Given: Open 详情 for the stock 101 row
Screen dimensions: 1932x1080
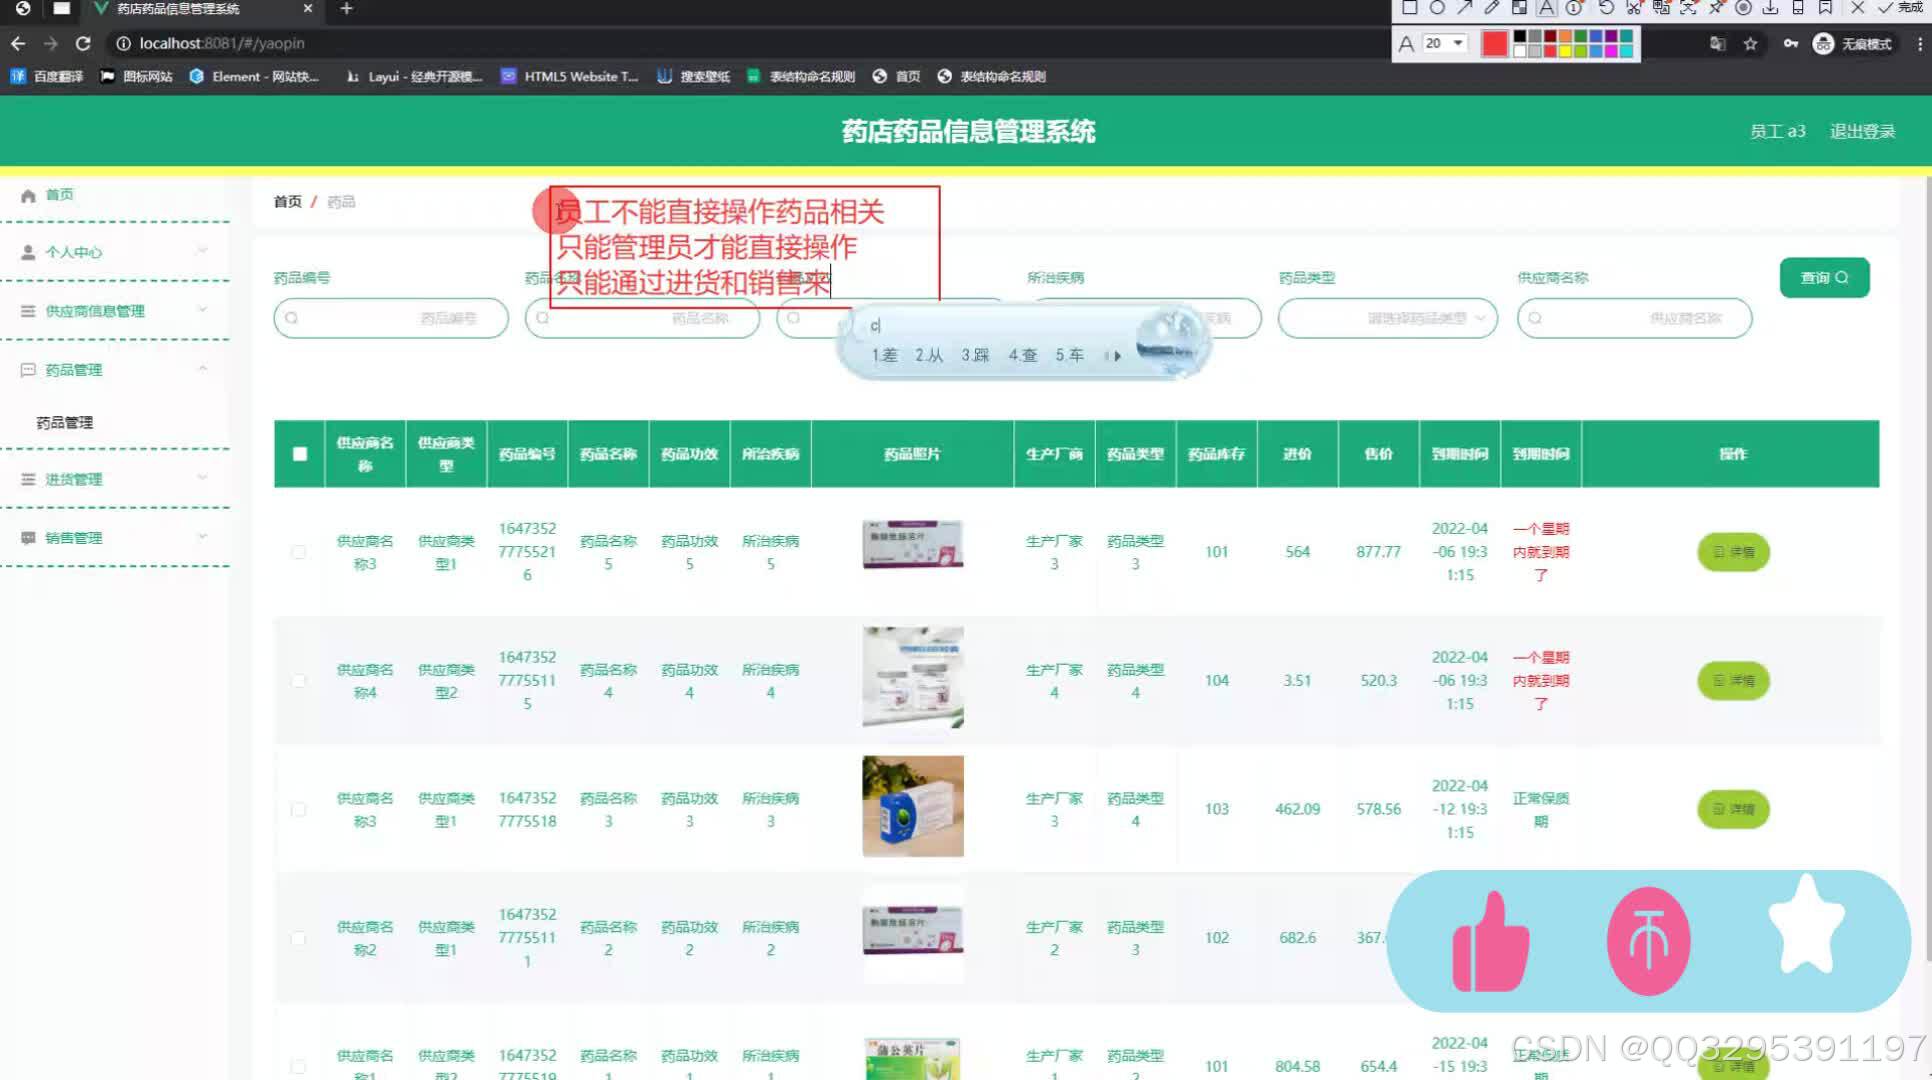Looking at the screenshot, I should 1733,552.
